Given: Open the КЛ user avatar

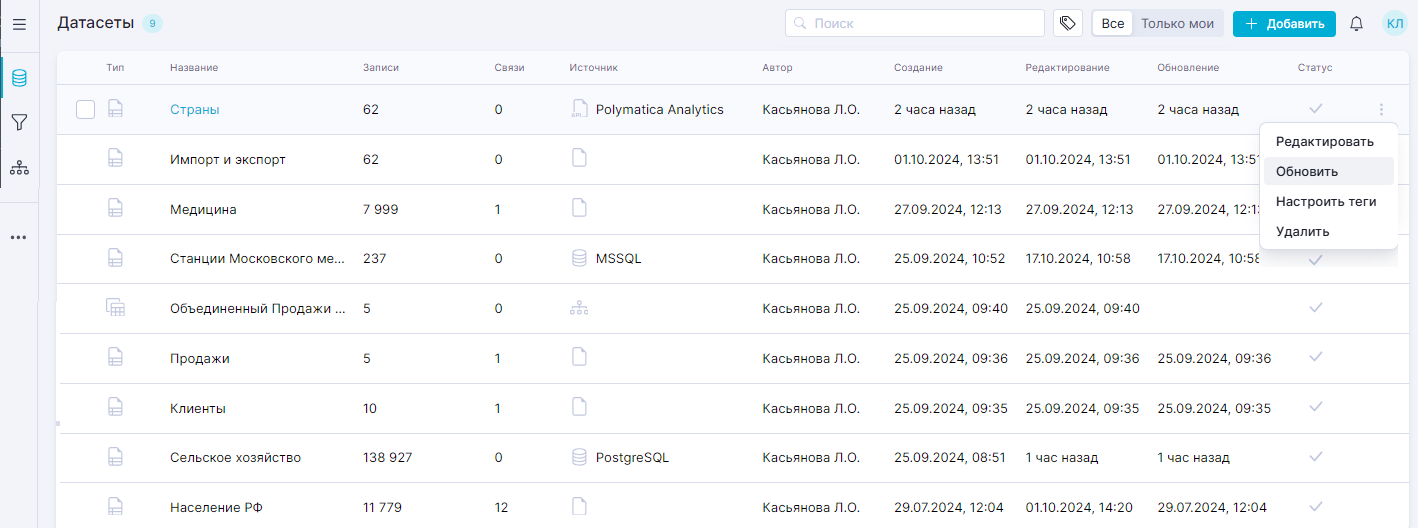Looking at the screenshot, I should coord(1394,24).
